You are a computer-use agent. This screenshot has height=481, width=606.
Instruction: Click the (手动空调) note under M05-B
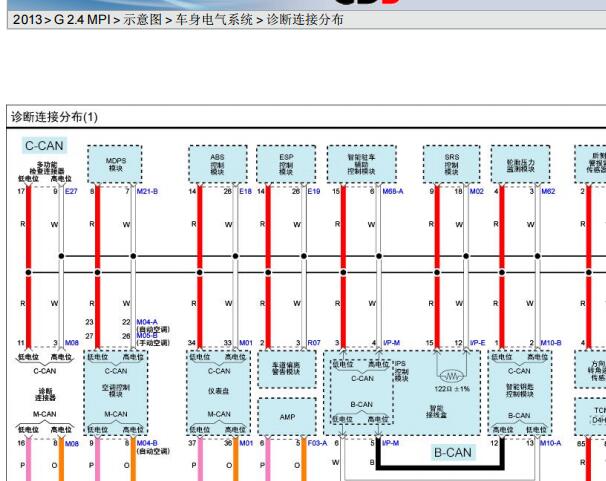[x=153, y=343]
